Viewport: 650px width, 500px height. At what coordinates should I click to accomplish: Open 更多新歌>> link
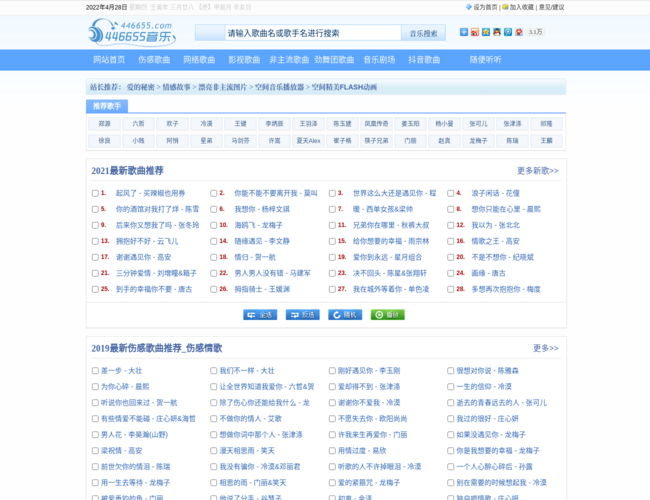pos(538,171)
